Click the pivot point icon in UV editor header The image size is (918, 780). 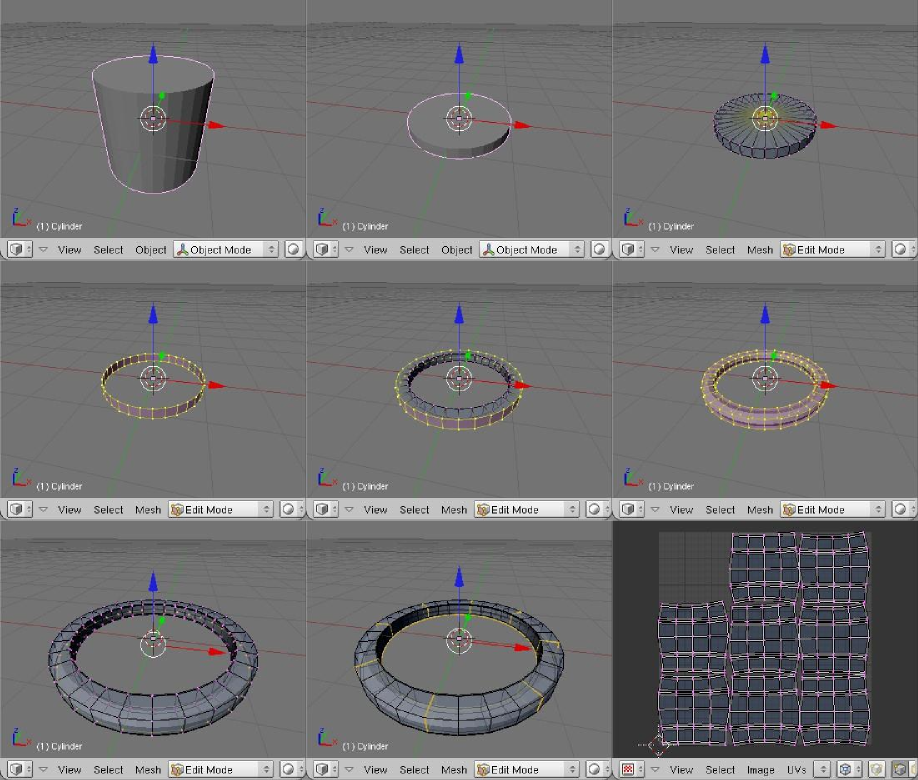848,769
